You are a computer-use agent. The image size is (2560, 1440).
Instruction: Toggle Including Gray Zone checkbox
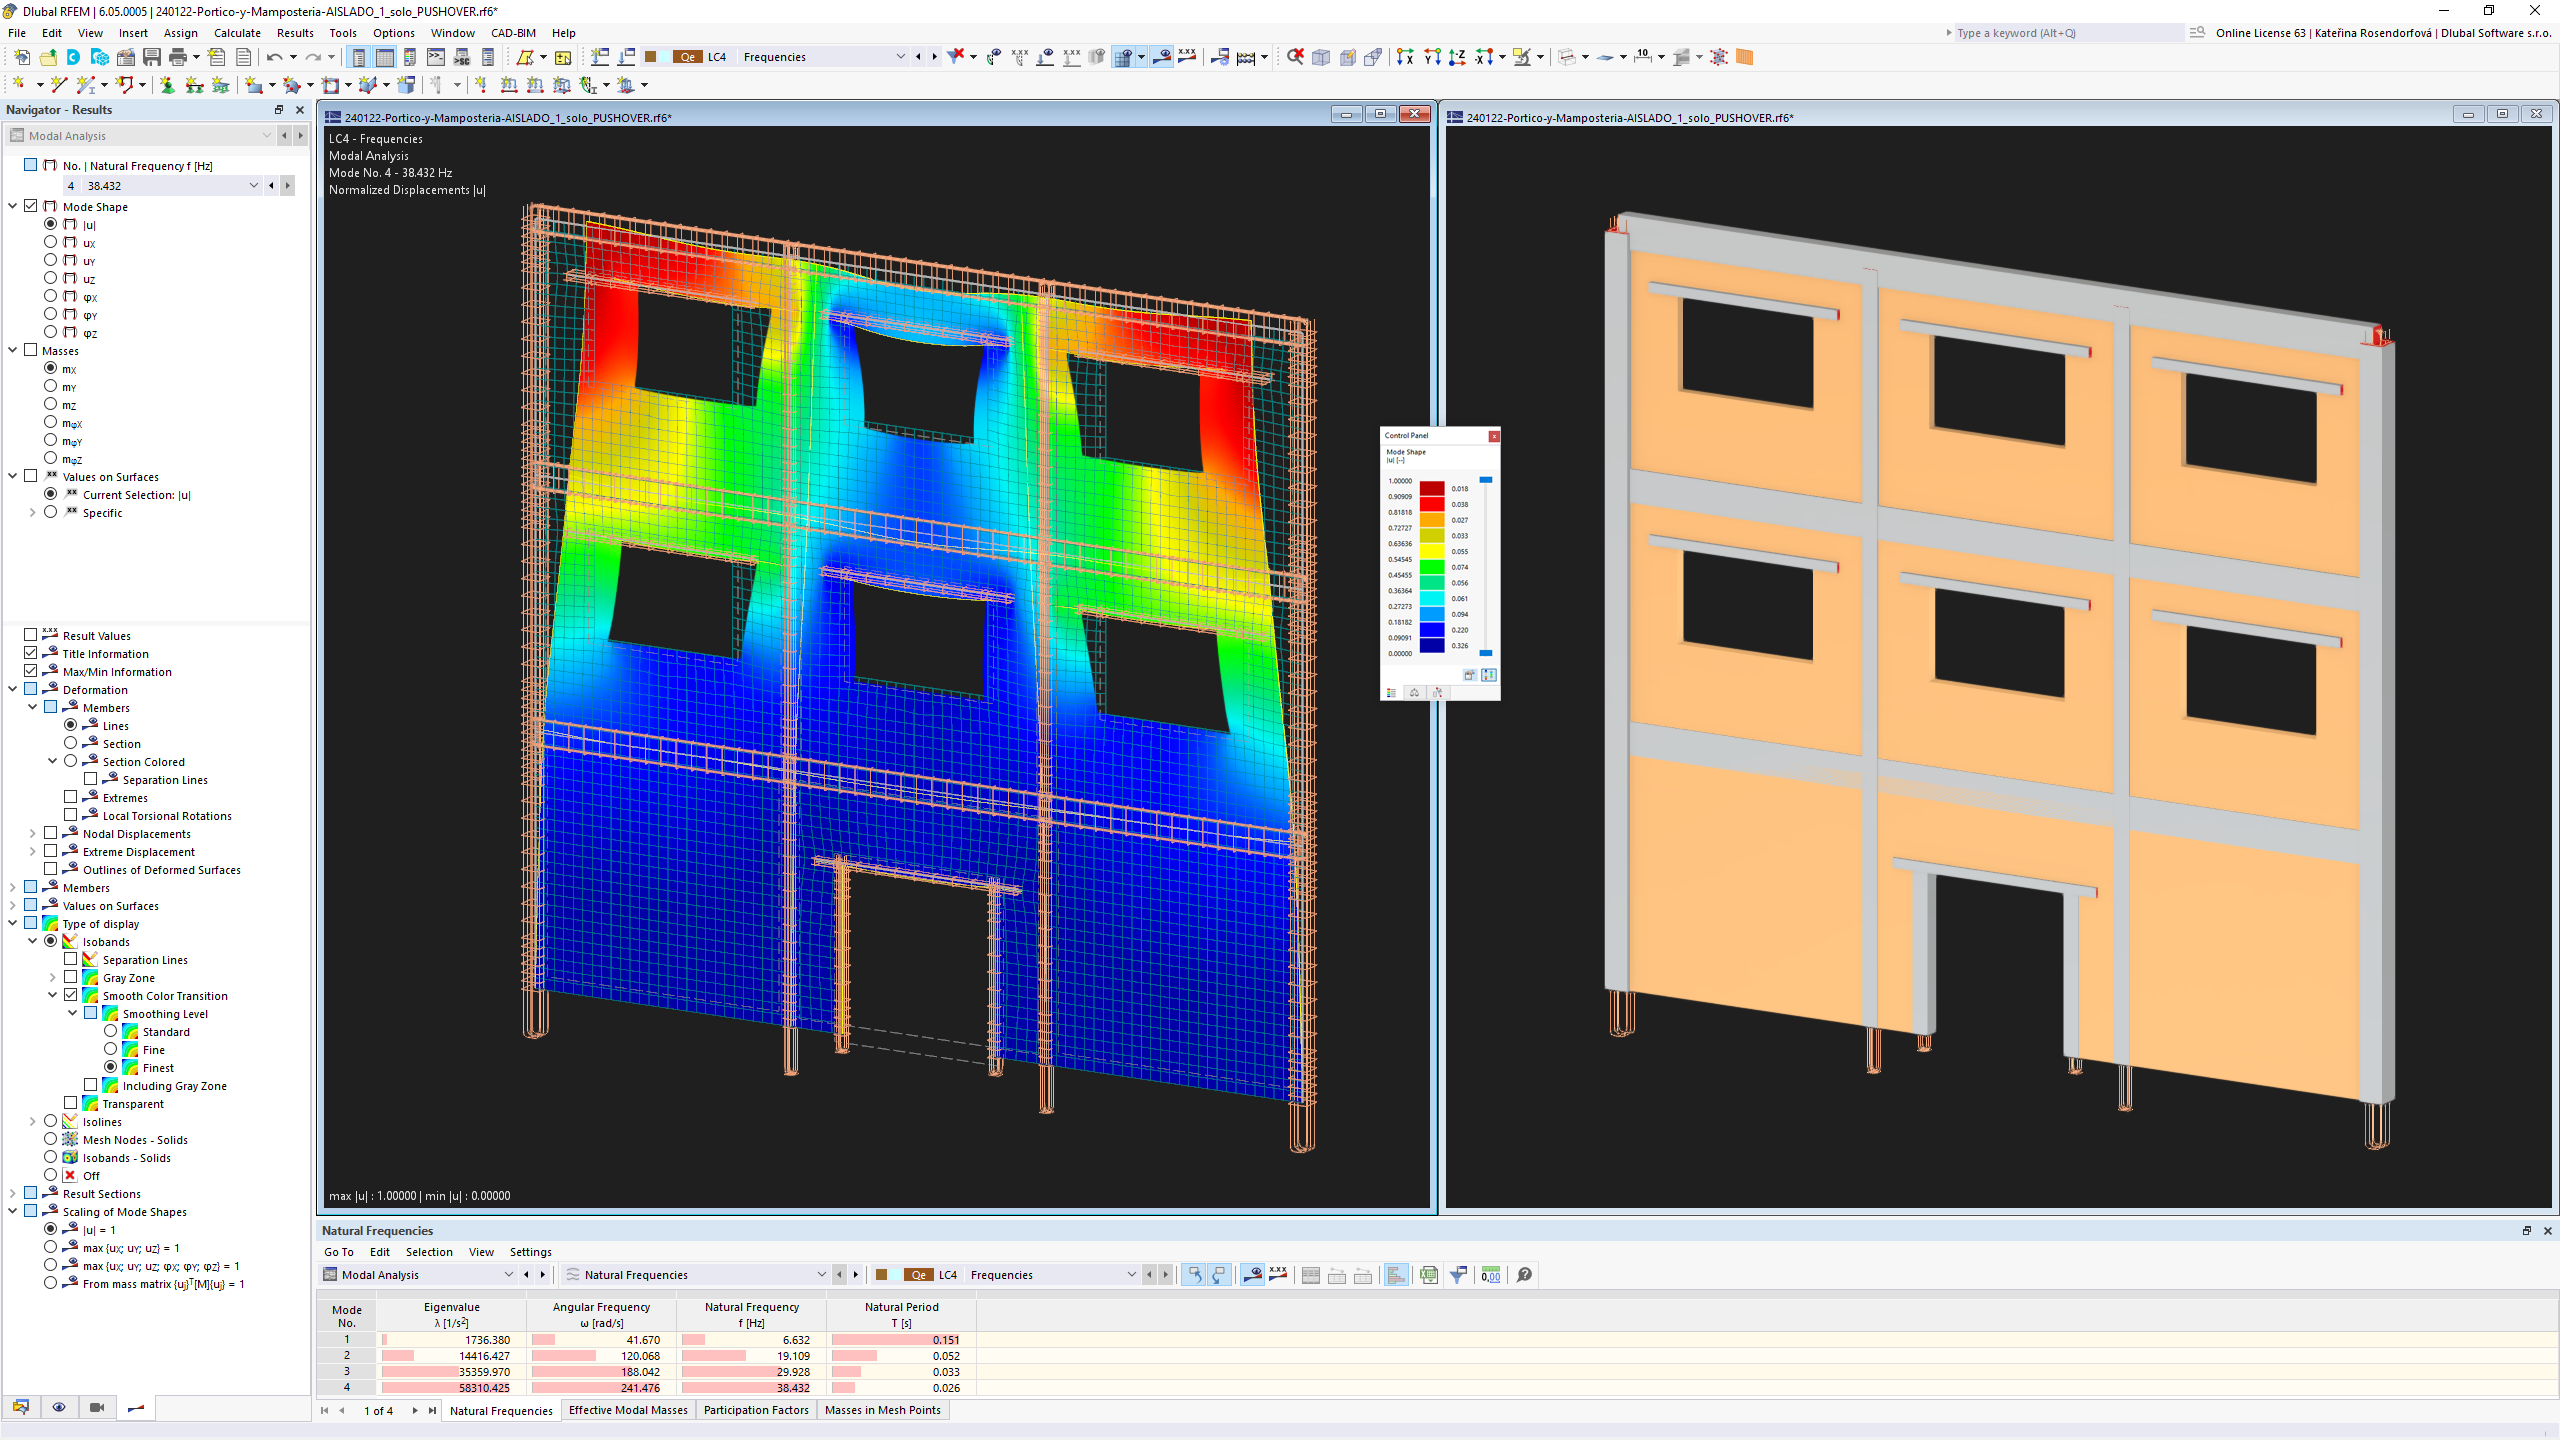click(90, 1085)
